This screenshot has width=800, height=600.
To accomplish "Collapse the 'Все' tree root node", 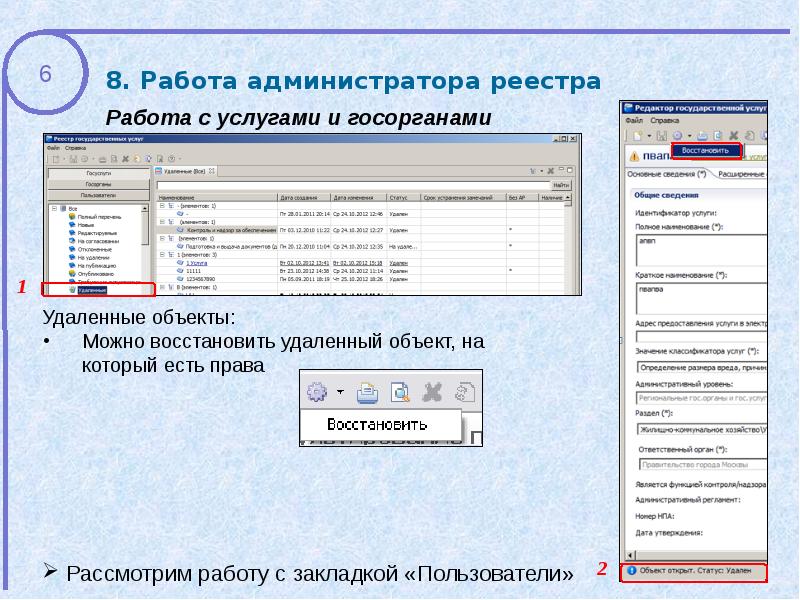I will 52,209.
